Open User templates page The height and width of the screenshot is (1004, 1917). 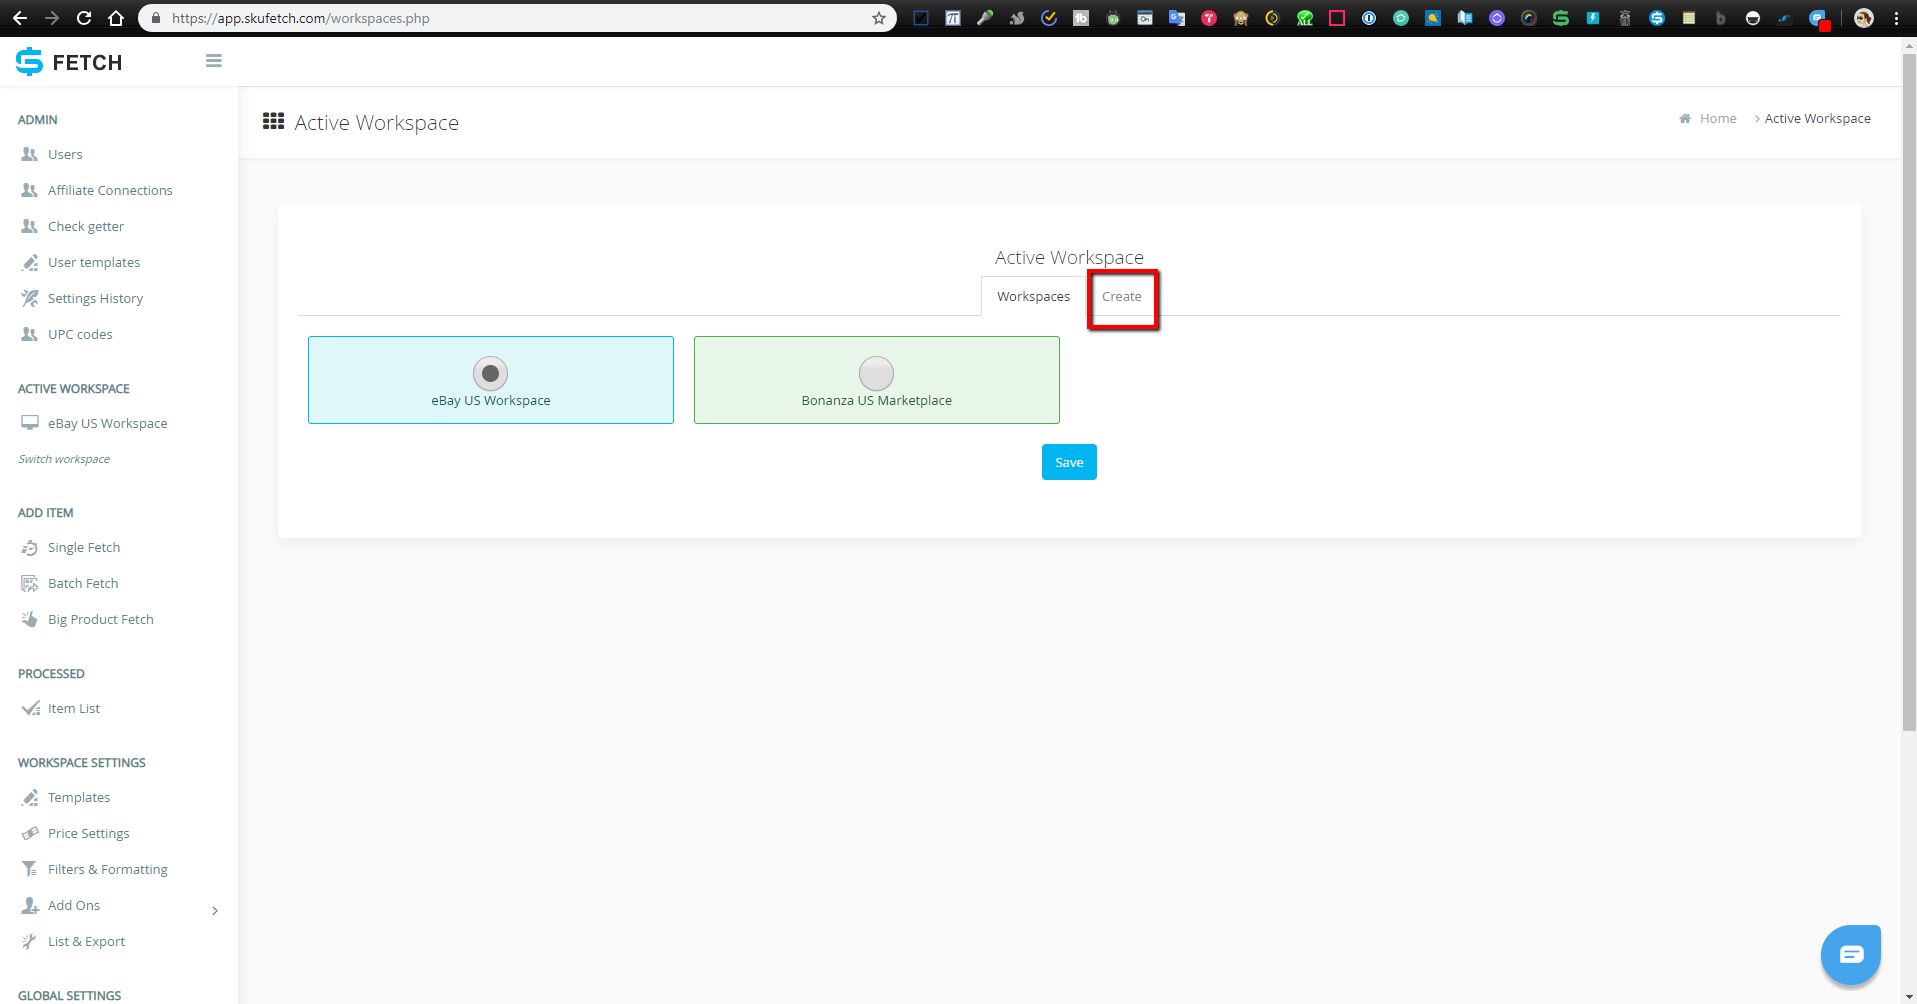pyautogui.click(x=94, y=262)
